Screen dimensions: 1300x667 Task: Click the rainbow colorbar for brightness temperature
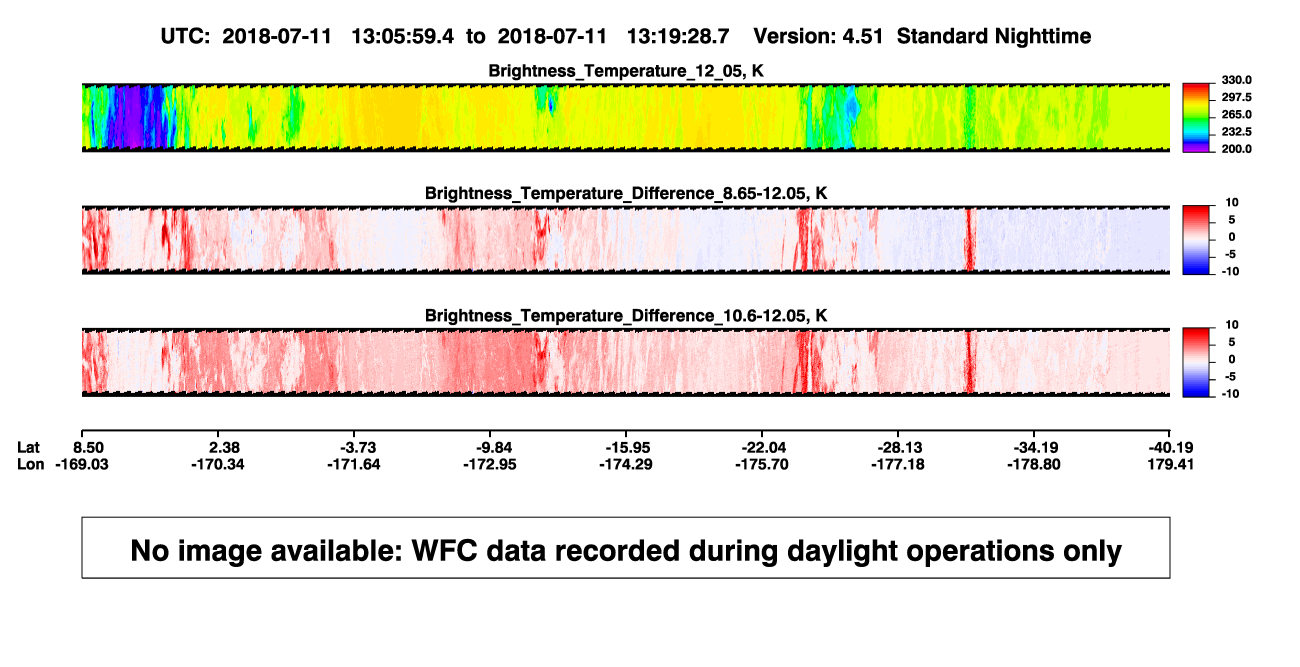coord(1196,117)
